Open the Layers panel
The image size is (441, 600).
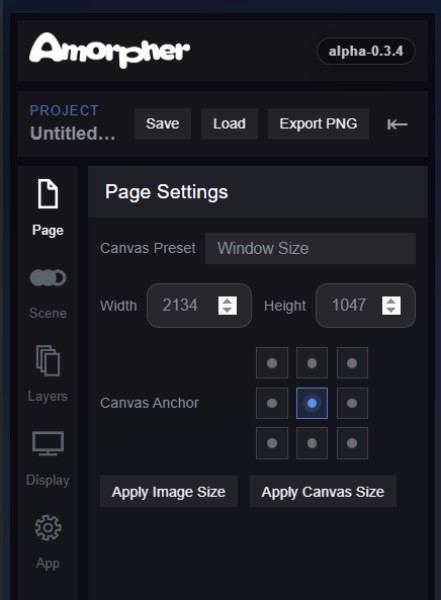(48, 374)
